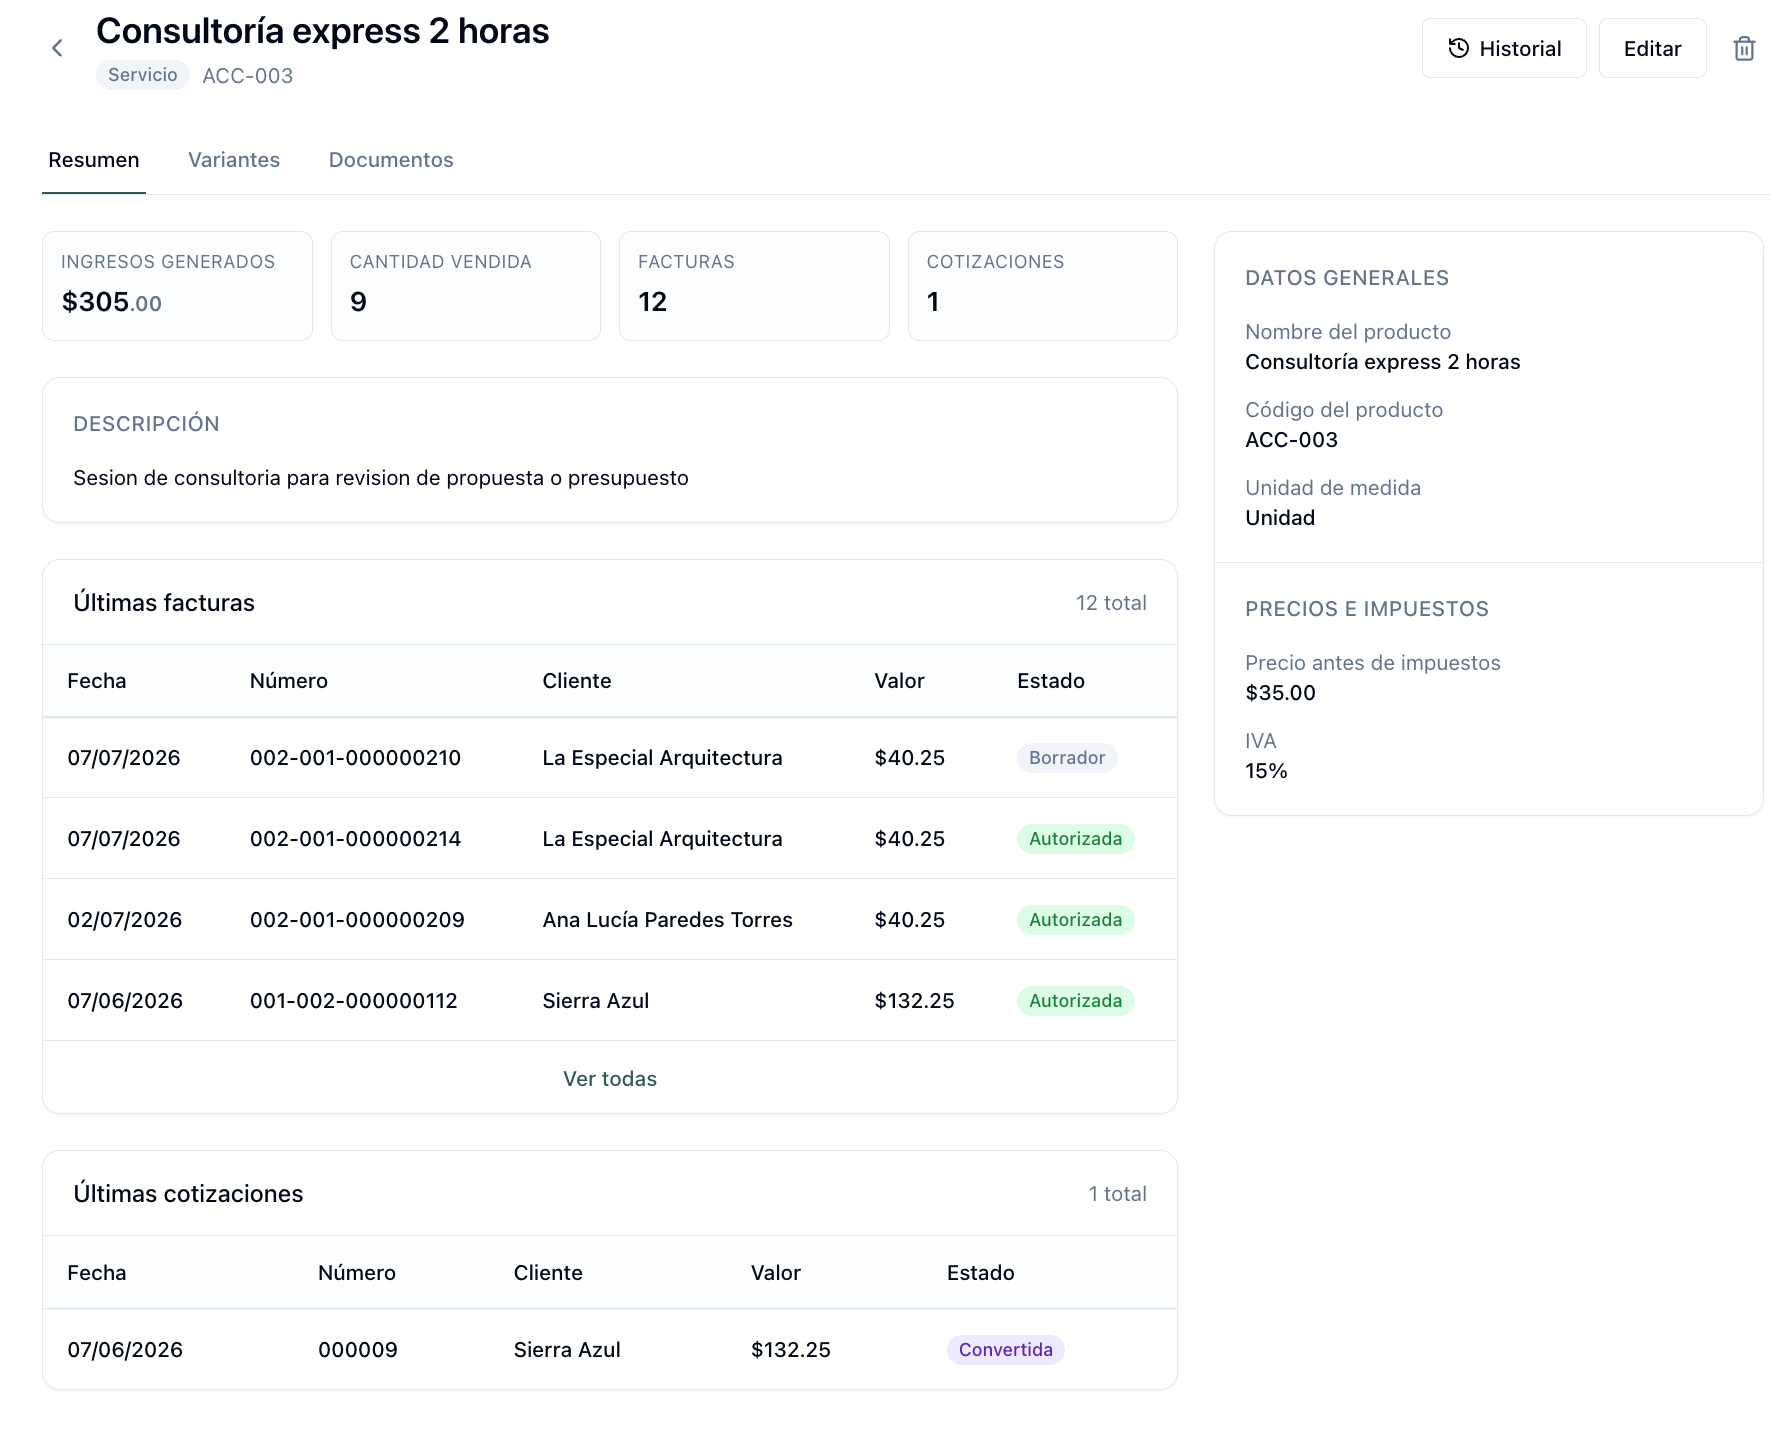The image size is (1780, 1440).
Task: Click Valor header in invoices table
Action: (x=899, y=681)
